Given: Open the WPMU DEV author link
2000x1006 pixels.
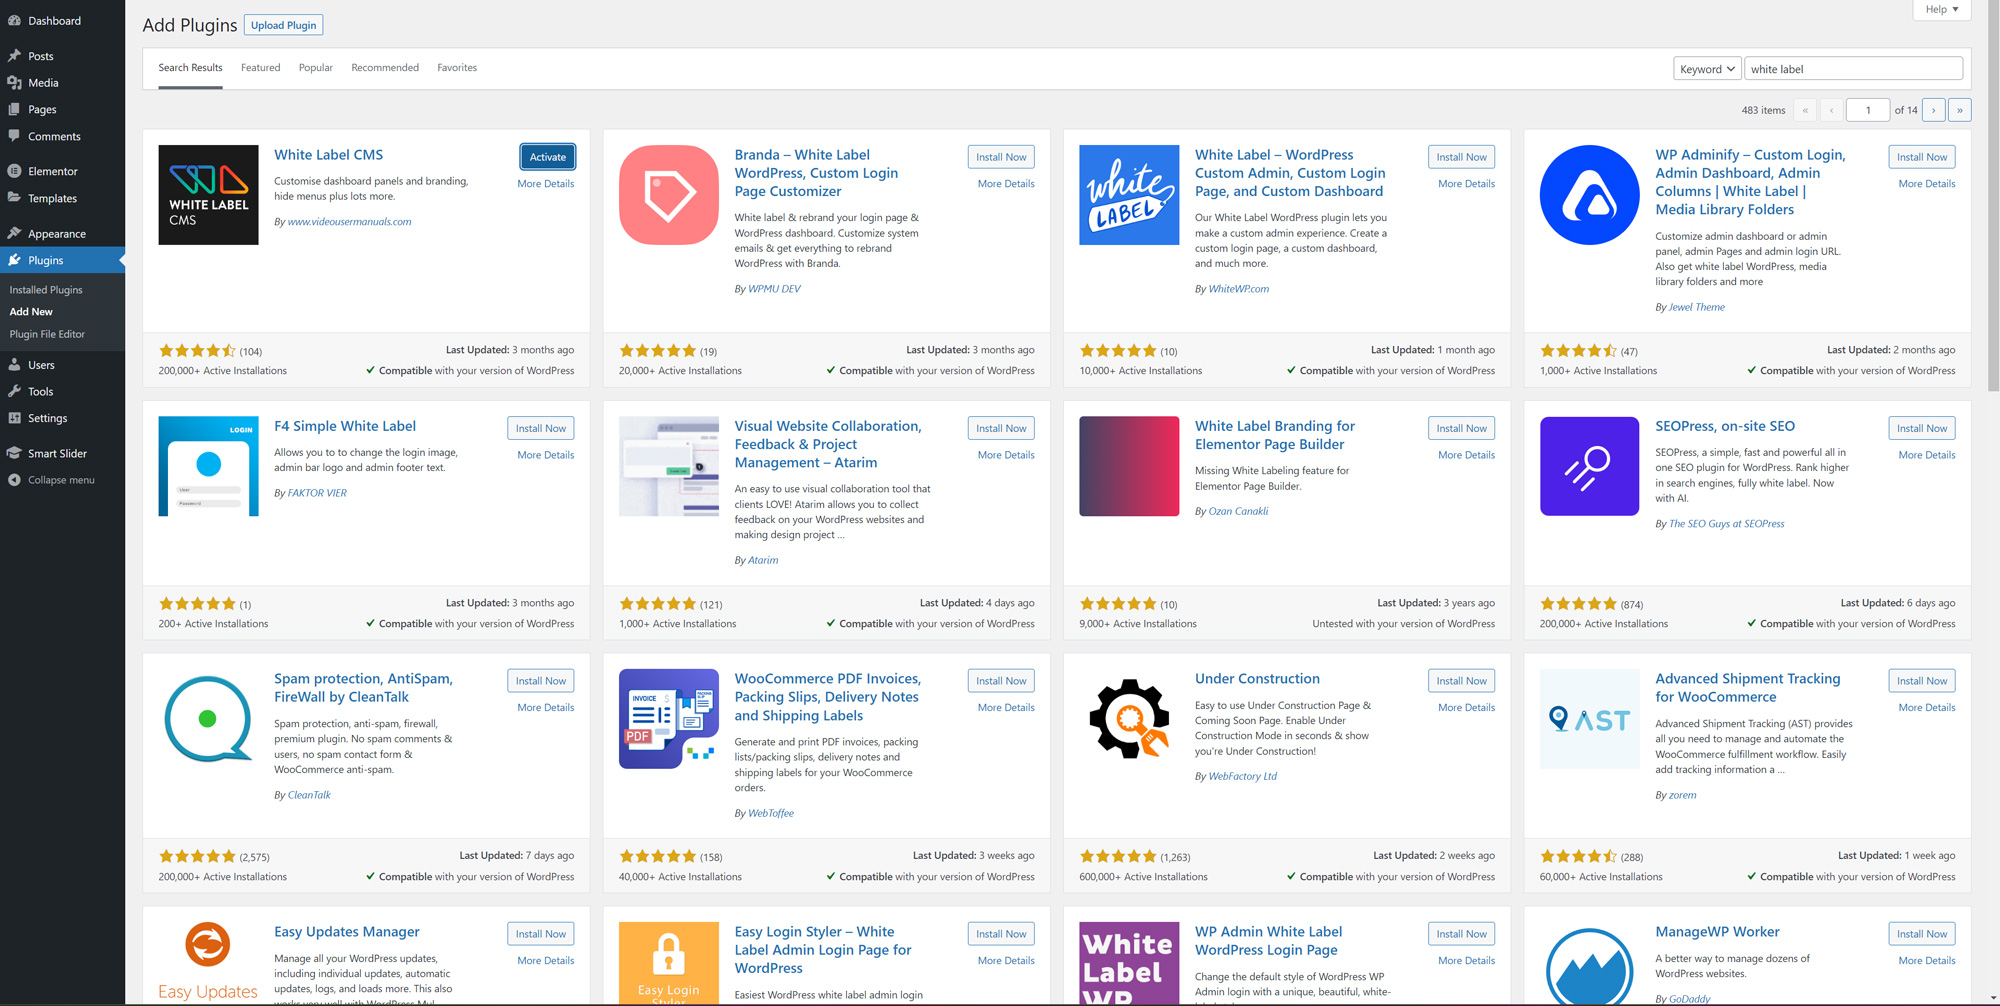Looking at the screenshot, I should pos(774,289).
